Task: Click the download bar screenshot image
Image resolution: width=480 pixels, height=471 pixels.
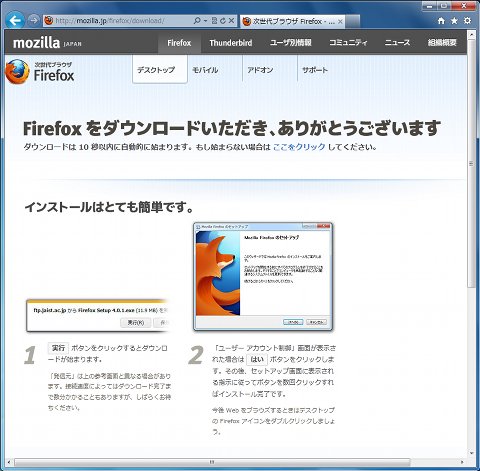Action: coord(98,315)
